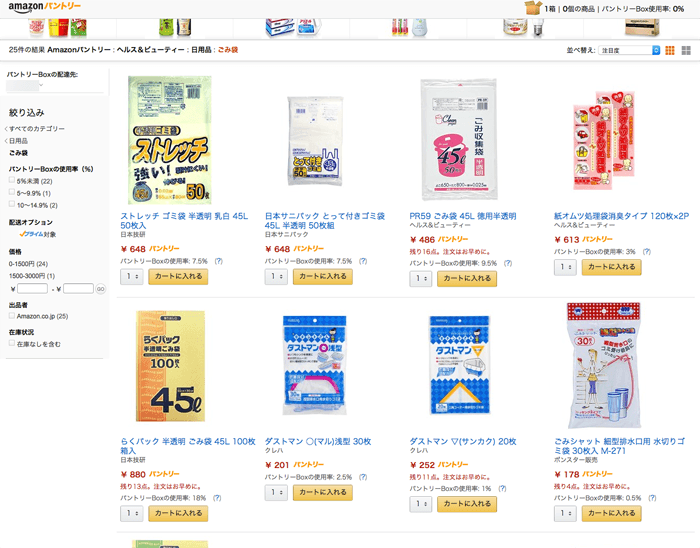
Task: Switch to the gray list view icon
Action: (686, 50)
